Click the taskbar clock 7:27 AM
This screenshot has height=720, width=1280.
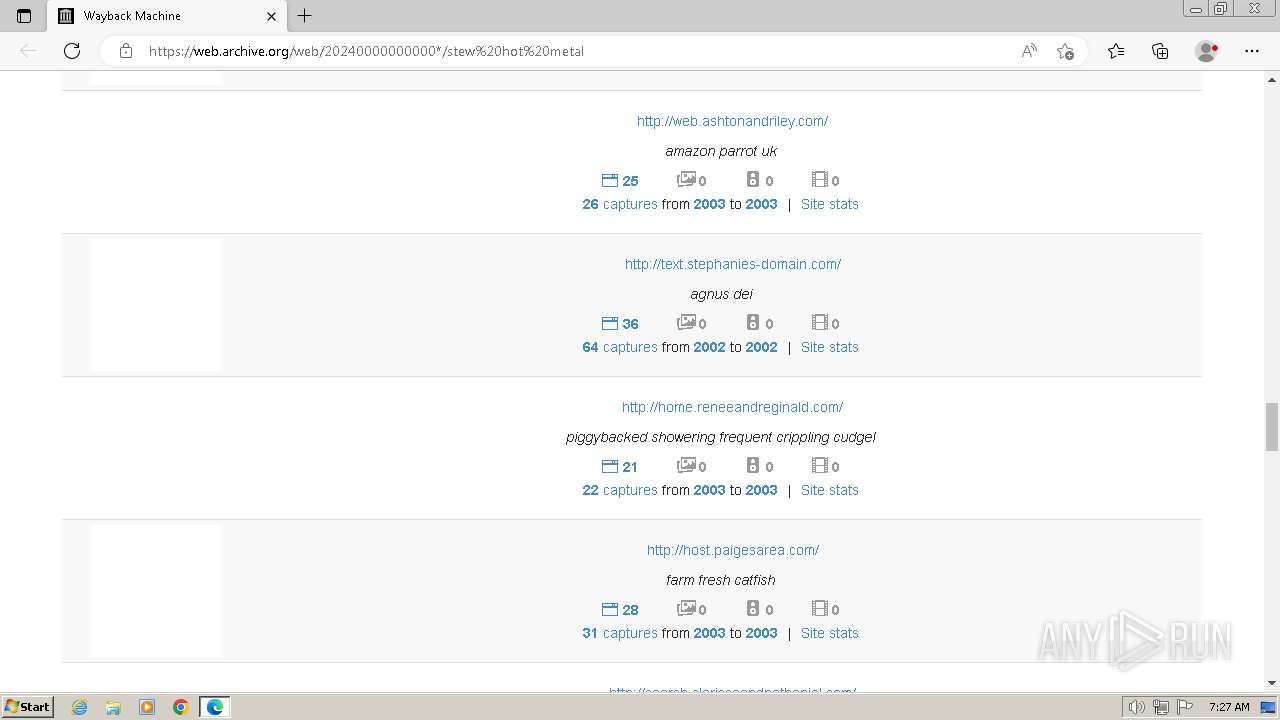[1229, 707]
